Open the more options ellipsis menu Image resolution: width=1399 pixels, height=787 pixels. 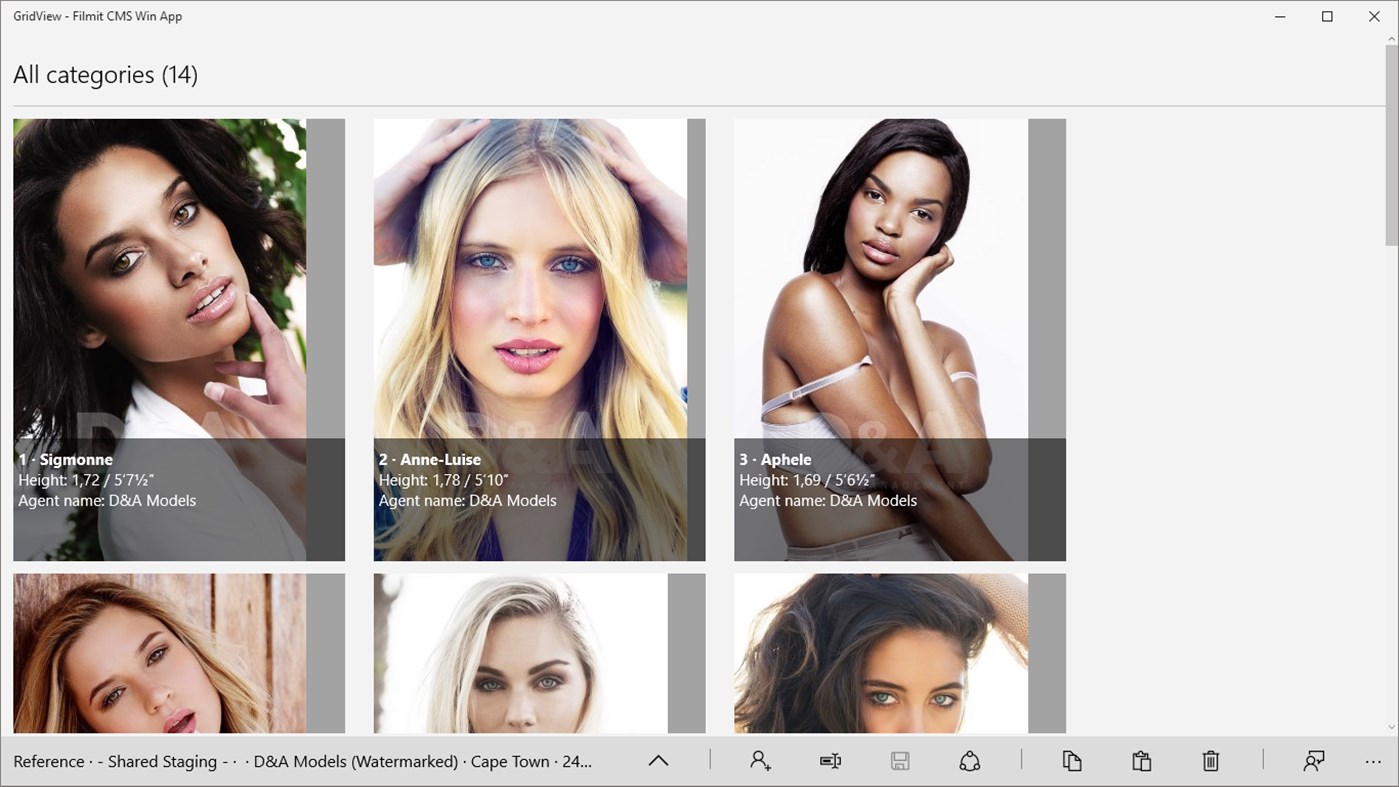(x=1373, y=762)
